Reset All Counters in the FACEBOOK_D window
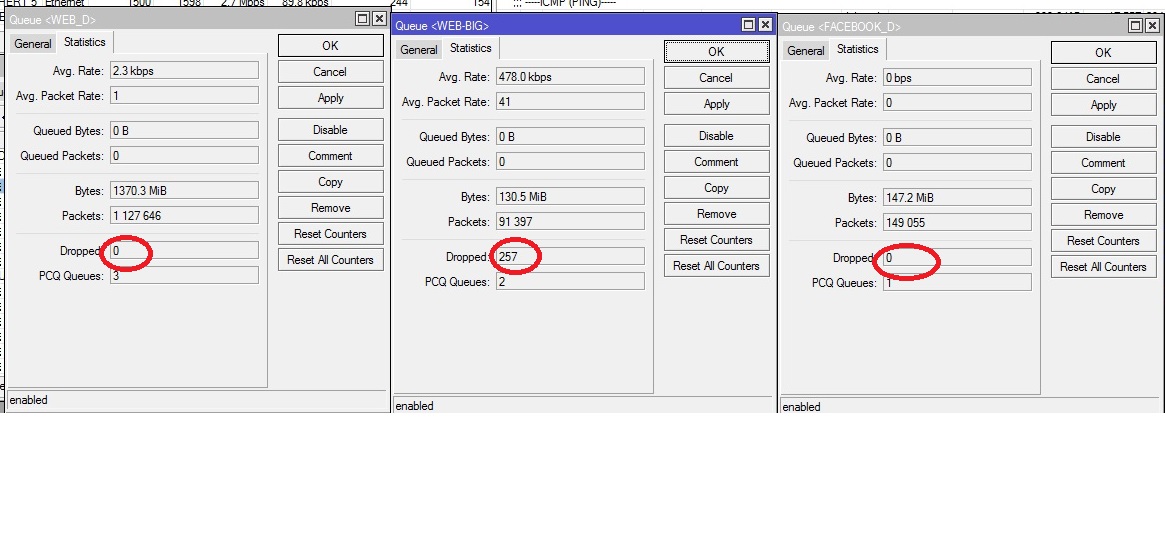The image size is (1165, 540). 1103,267
